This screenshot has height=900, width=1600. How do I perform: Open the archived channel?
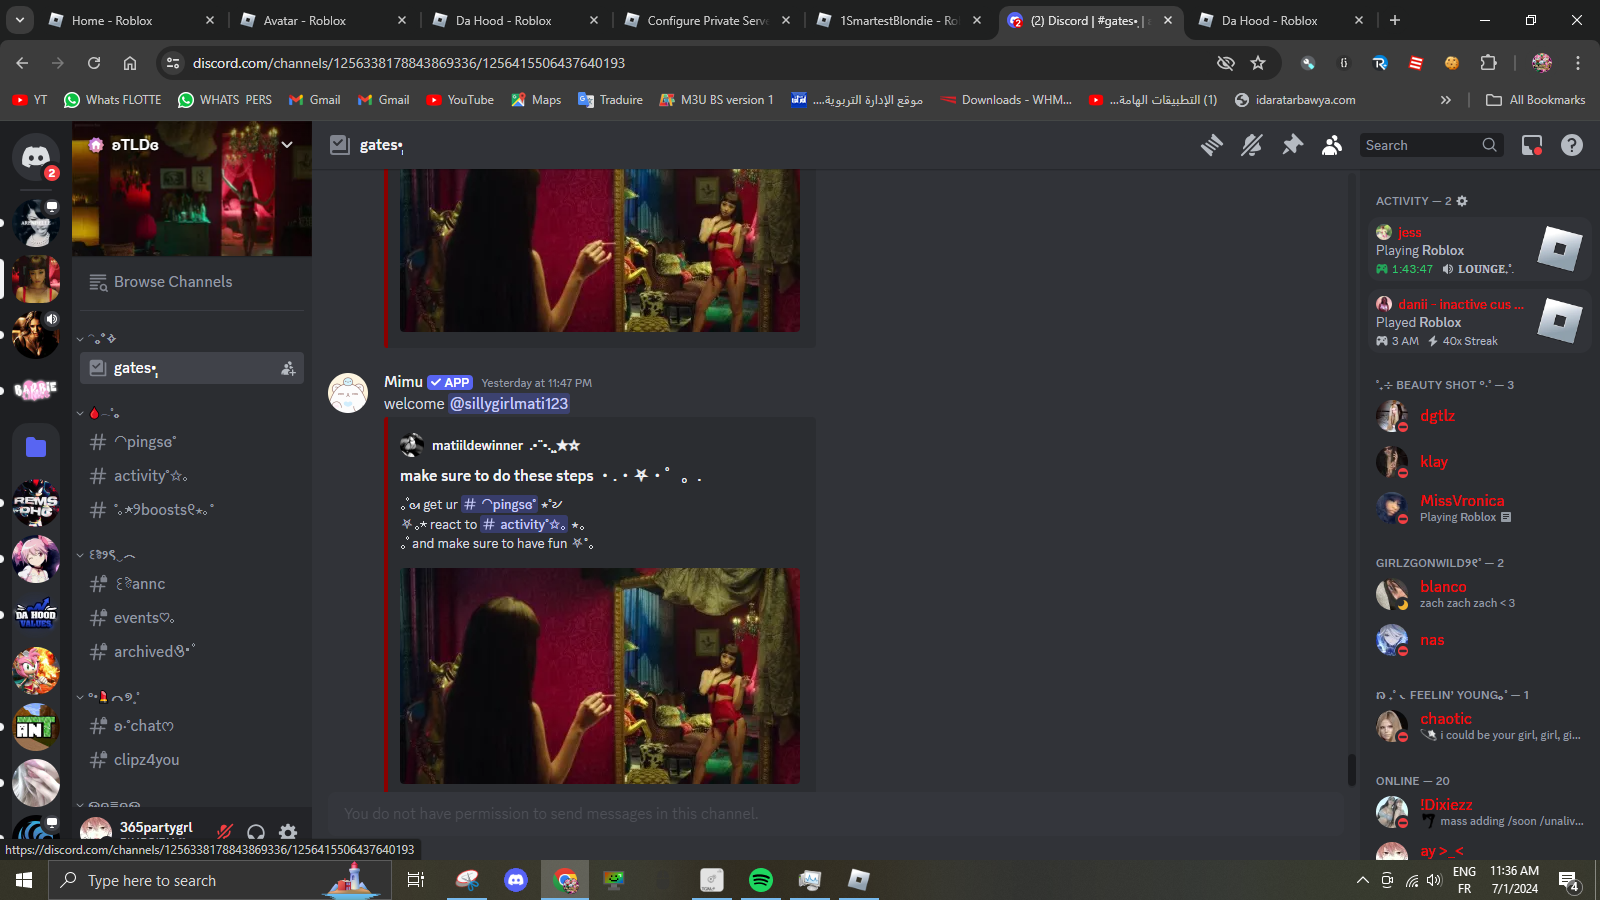pyautogui.click(x=192, y=652)
